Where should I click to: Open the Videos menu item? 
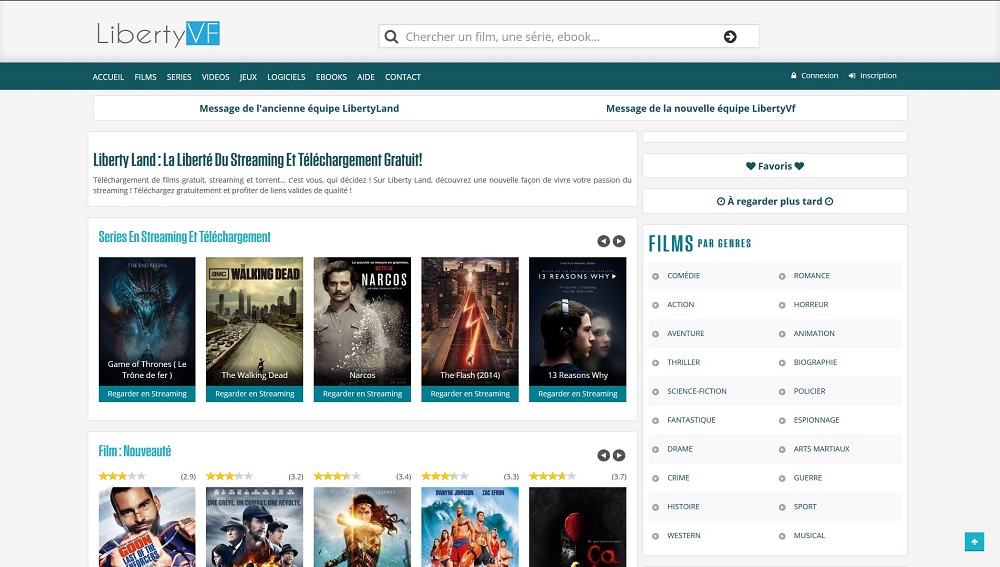coord(216,77)
